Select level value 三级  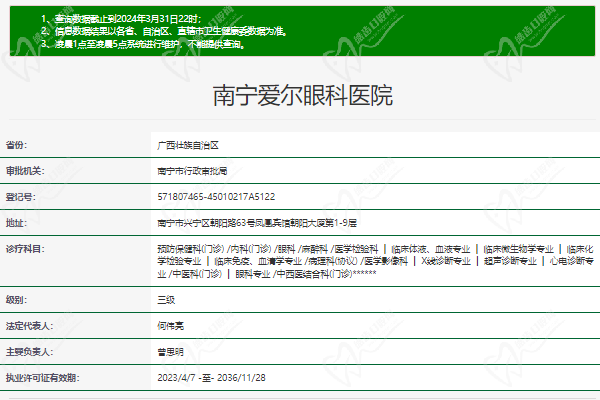click(166, 300)
